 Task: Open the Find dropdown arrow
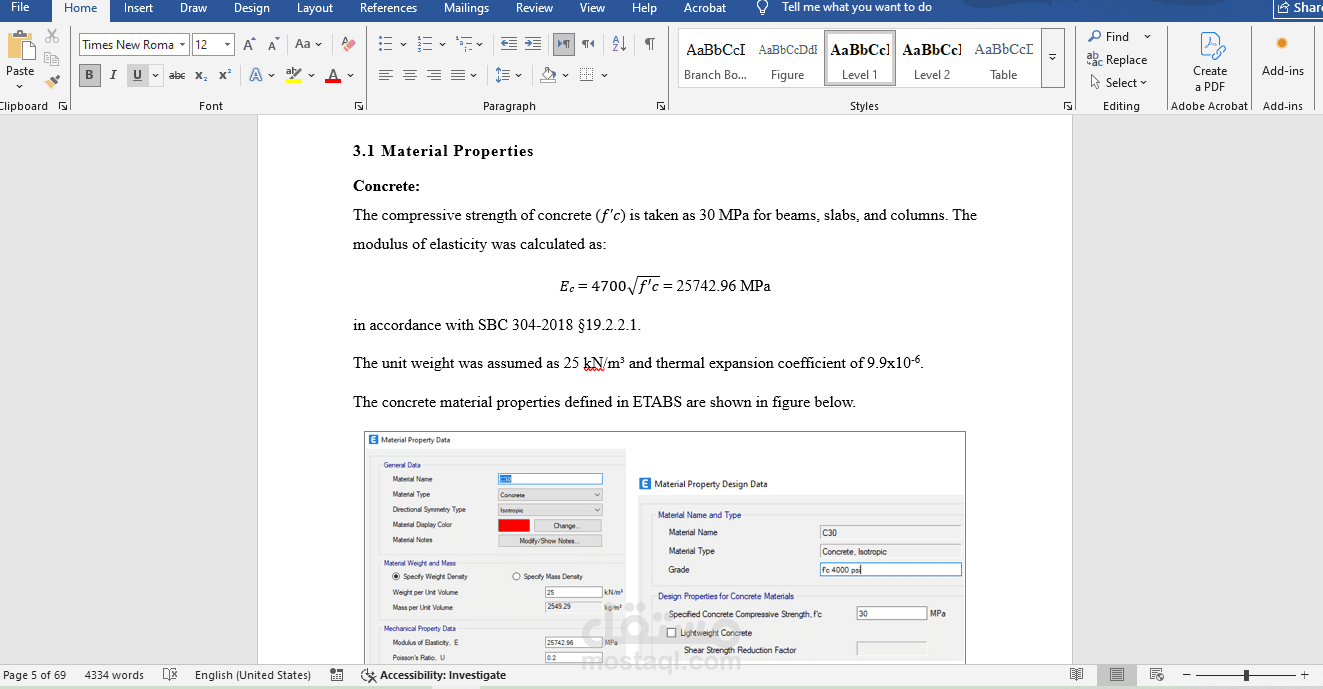[x=1146, y=37]
